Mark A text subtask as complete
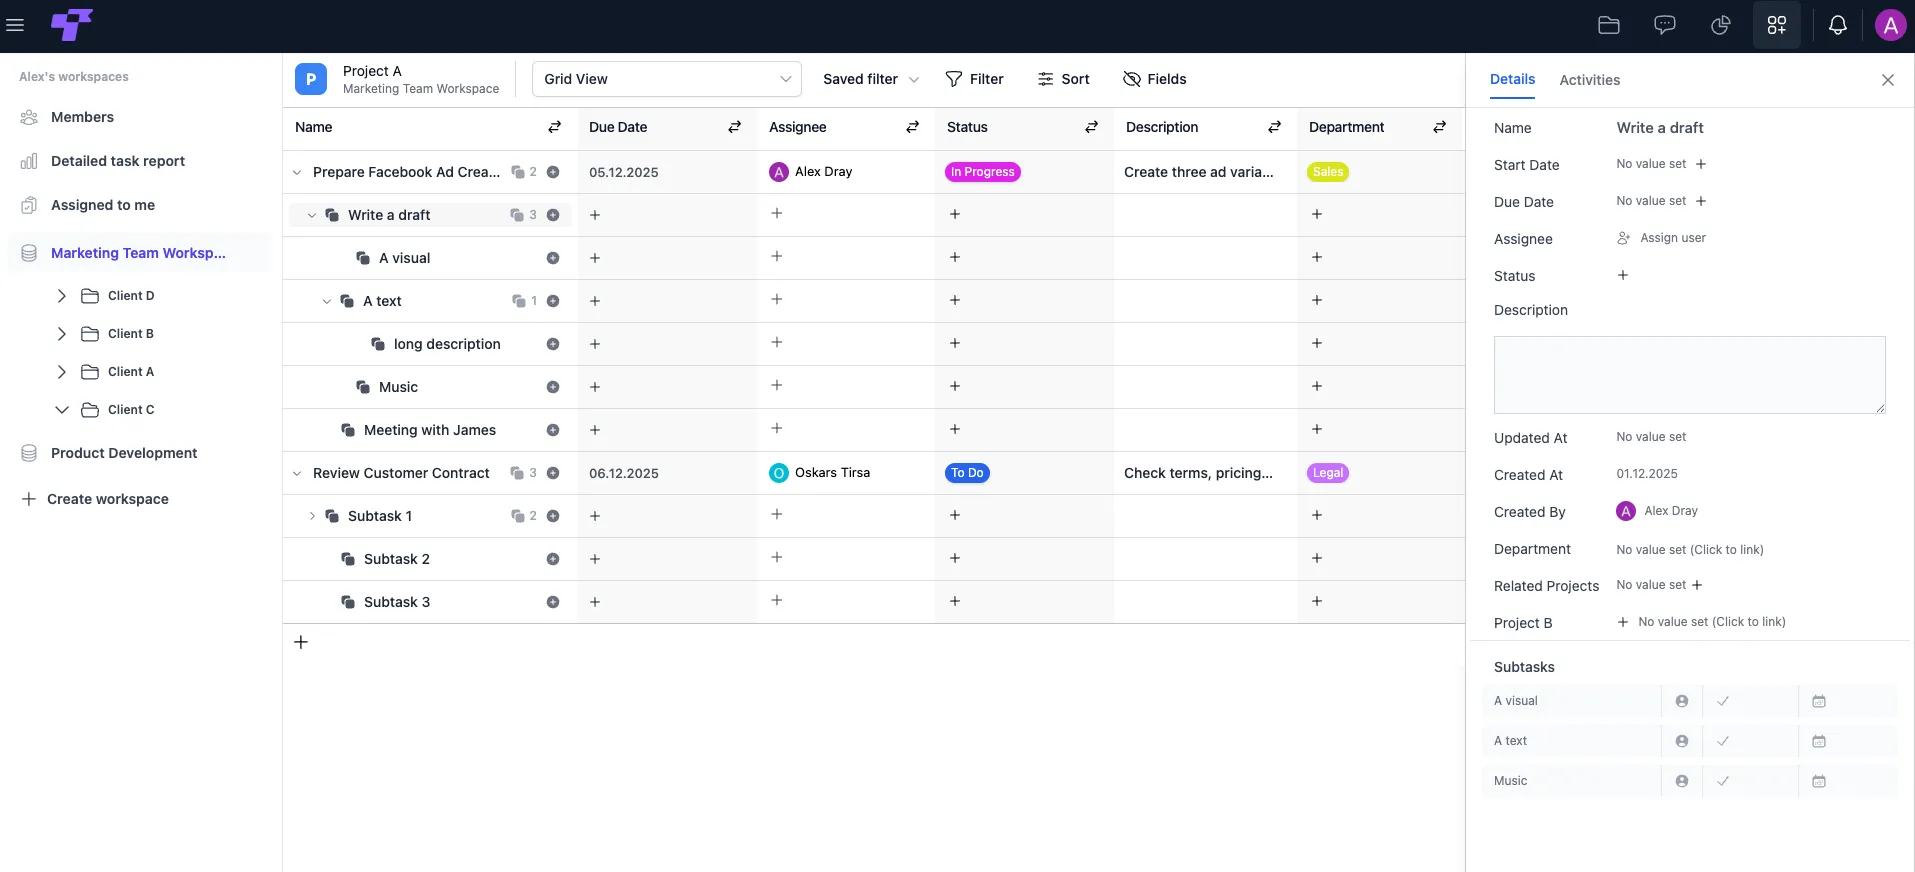The image size is (1915, 872). point(1723,741)
